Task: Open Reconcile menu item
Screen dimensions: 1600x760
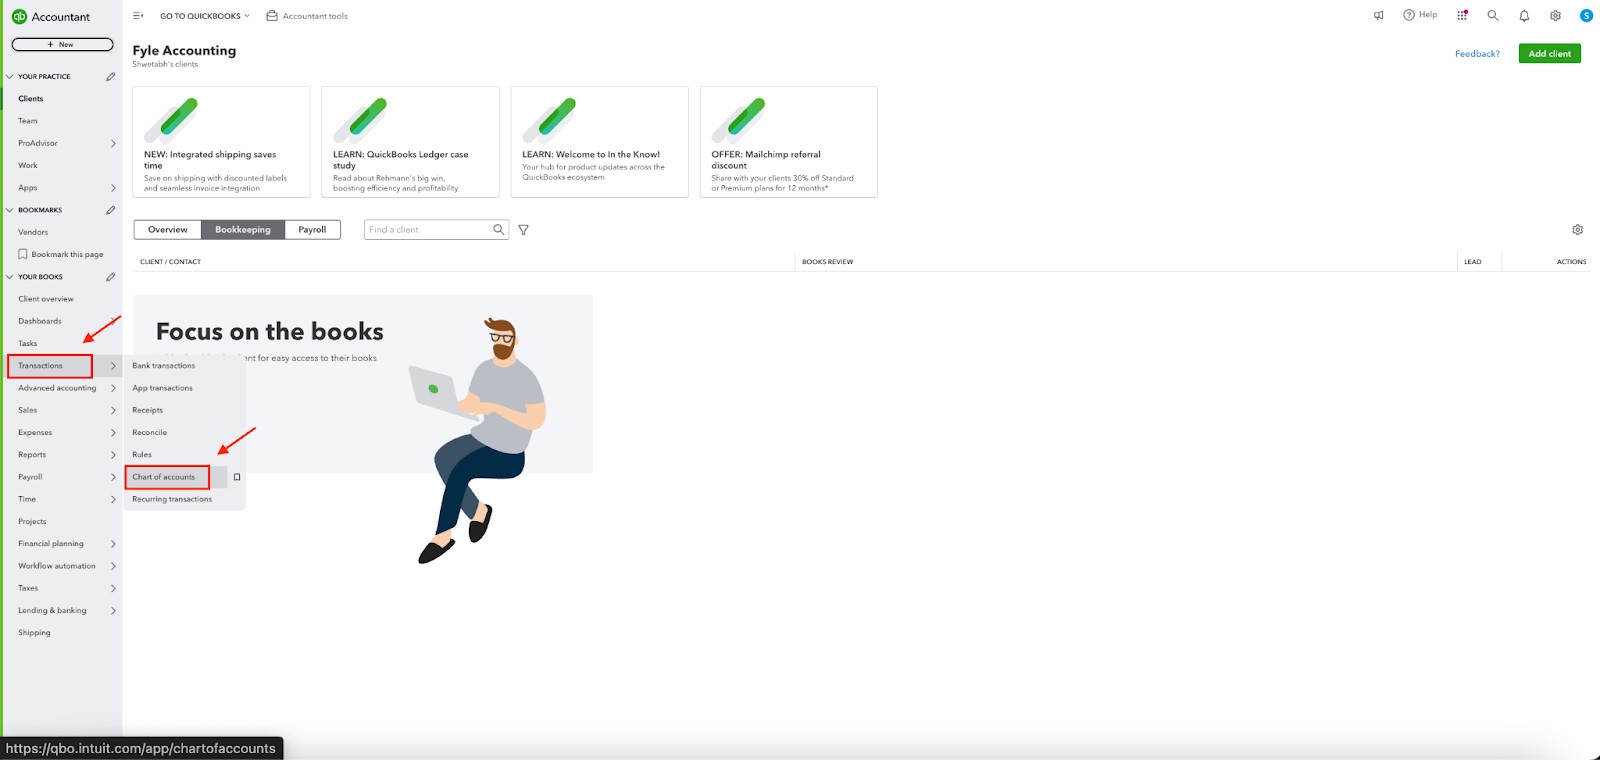Action: (150, 432)
